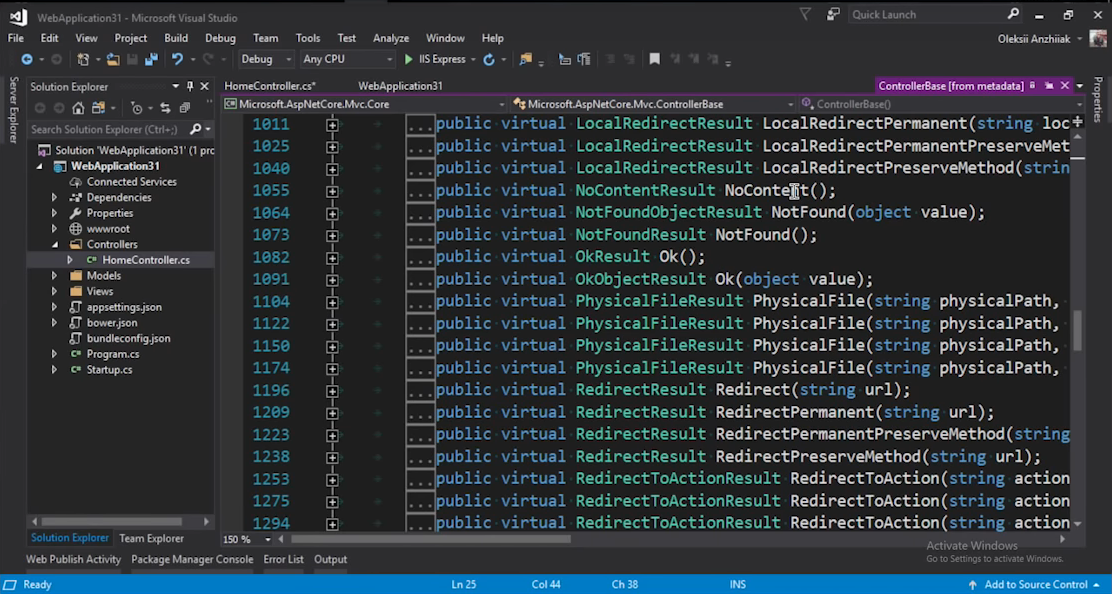Open the Web Publish Activity tab
1112x594 pixels.
click(74, 559)
